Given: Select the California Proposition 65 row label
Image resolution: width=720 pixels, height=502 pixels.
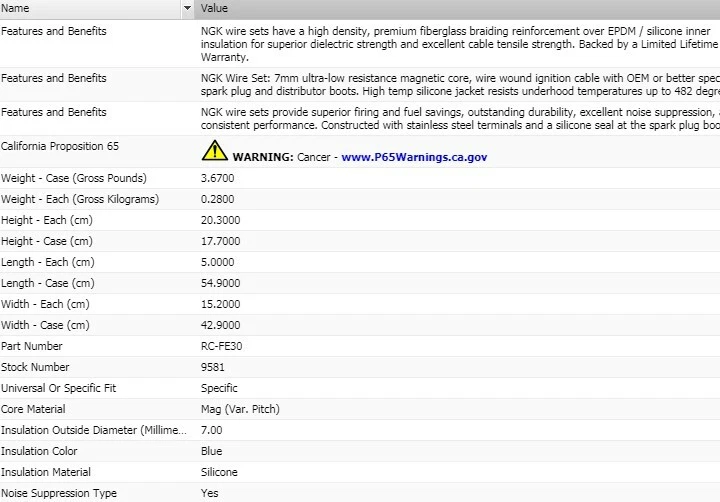Looking at the screenshot, I should click(60, 146).
